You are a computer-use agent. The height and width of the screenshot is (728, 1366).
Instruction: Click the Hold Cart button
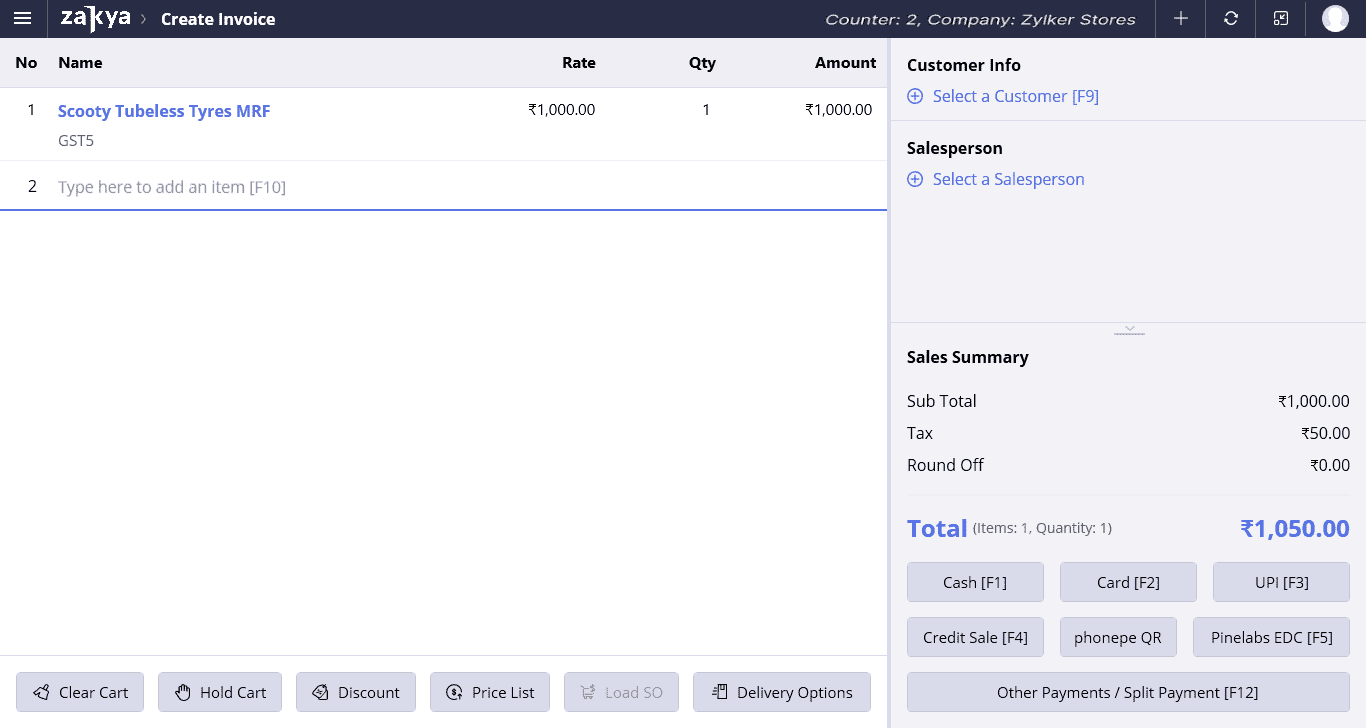point(220,692)
